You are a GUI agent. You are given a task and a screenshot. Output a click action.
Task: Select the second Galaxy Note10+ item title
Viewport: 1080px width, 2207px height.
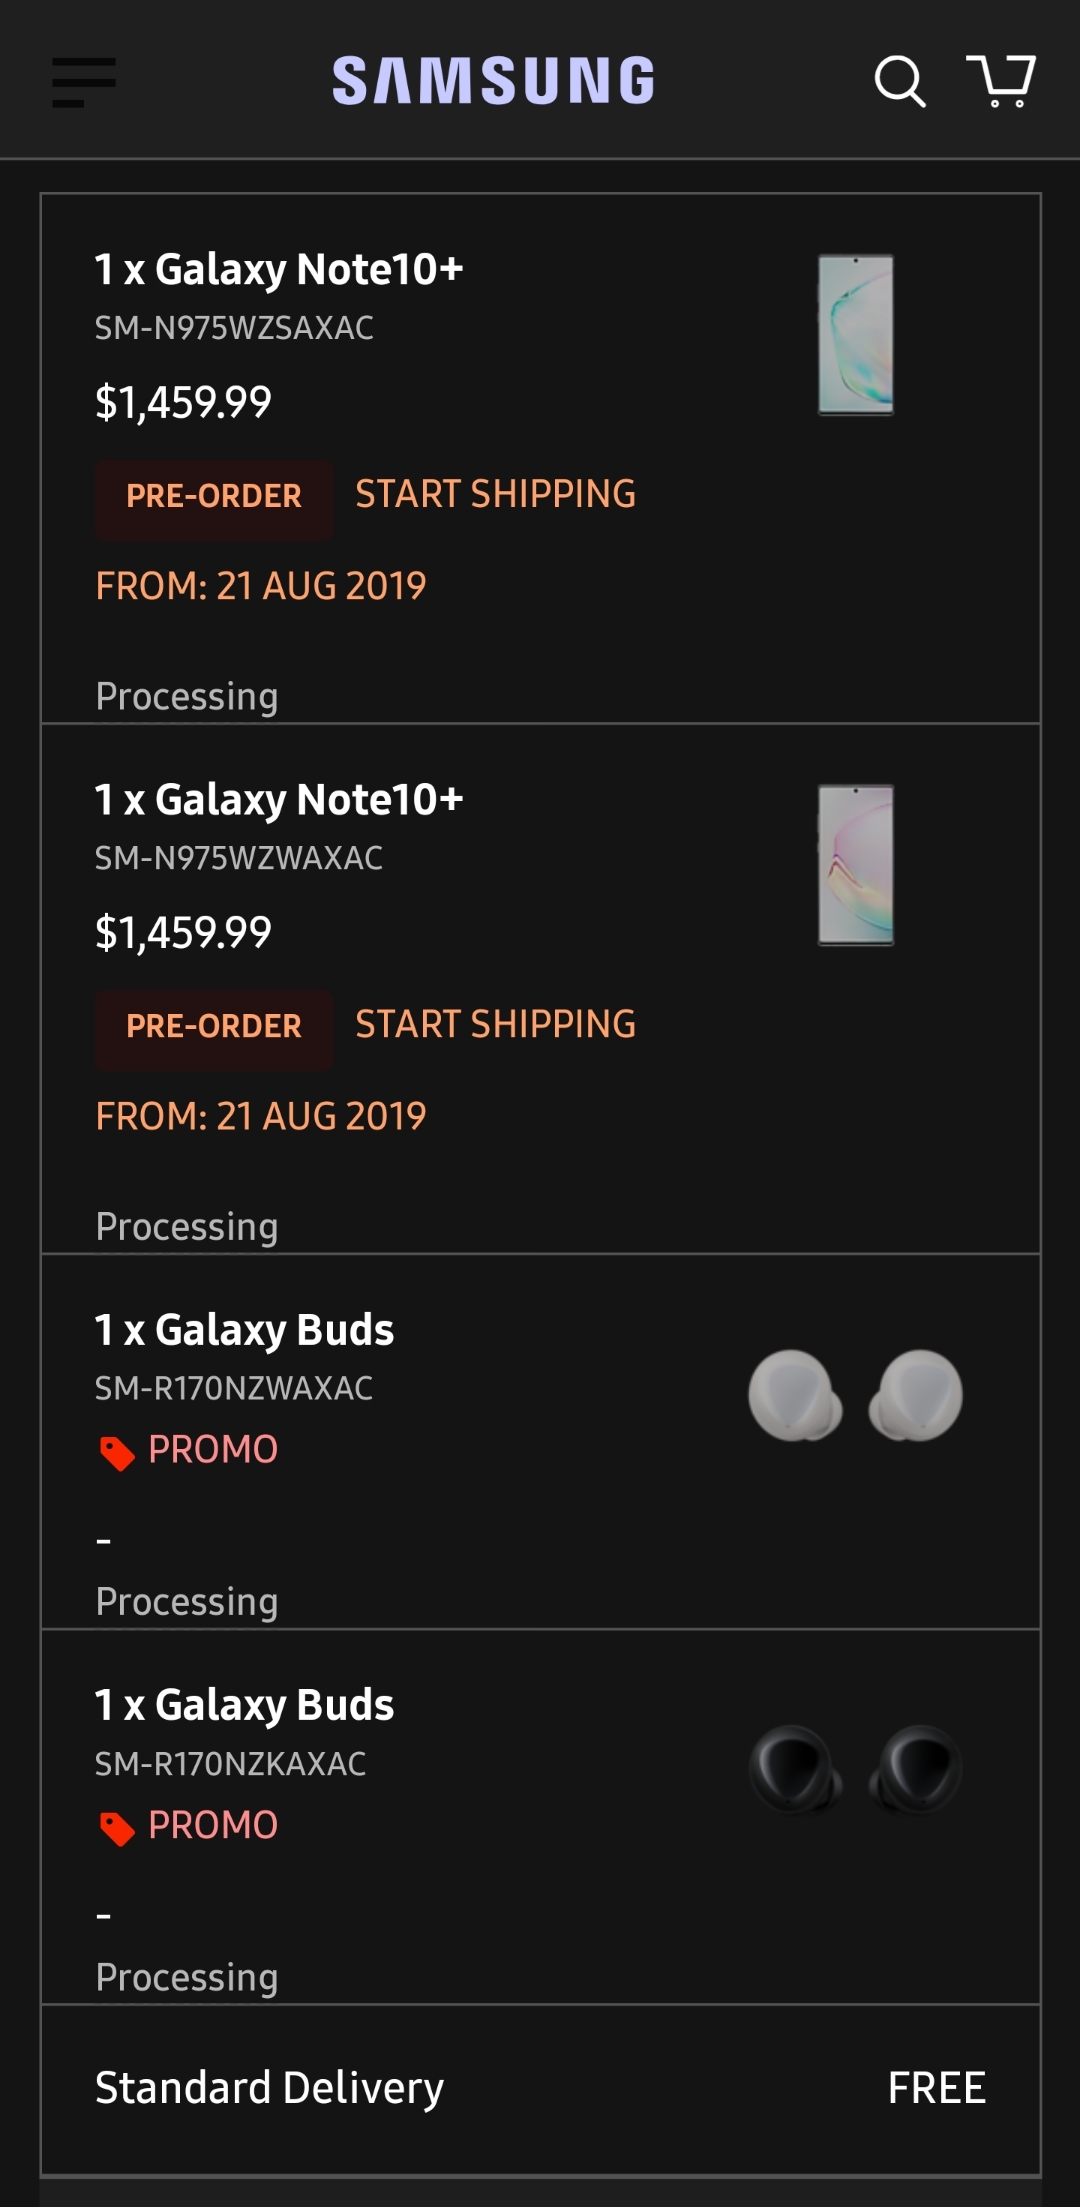click(x=279, y=800)
